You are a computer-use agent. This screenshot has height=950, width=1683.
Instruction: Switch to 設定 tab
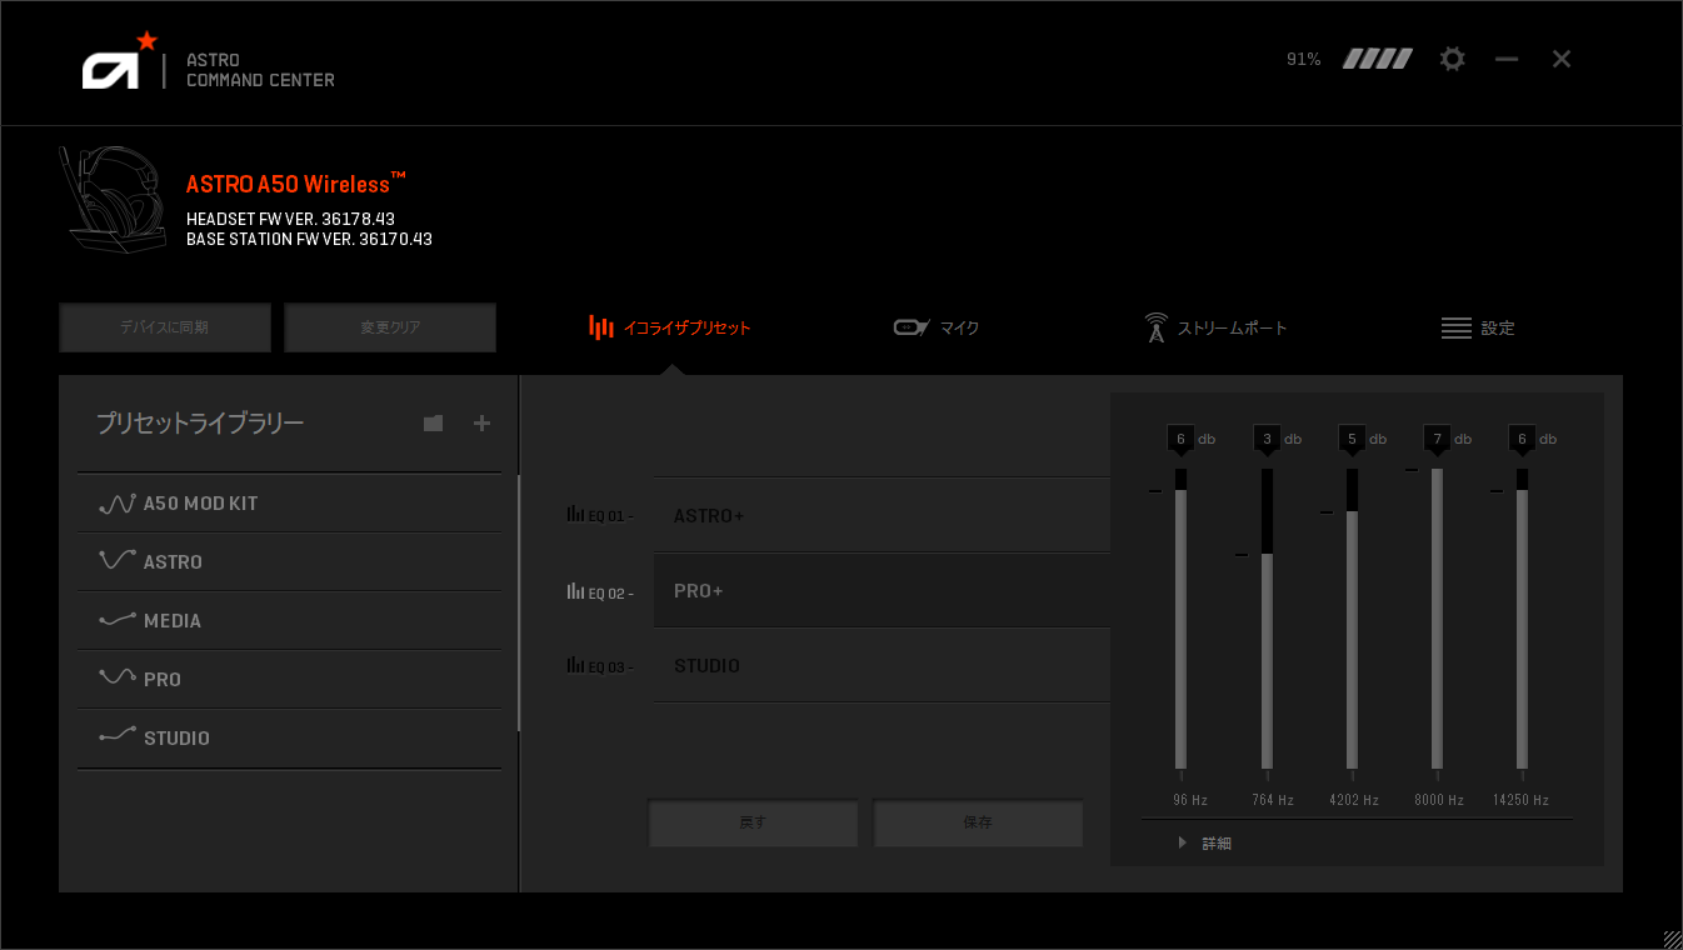(1478, 328)
